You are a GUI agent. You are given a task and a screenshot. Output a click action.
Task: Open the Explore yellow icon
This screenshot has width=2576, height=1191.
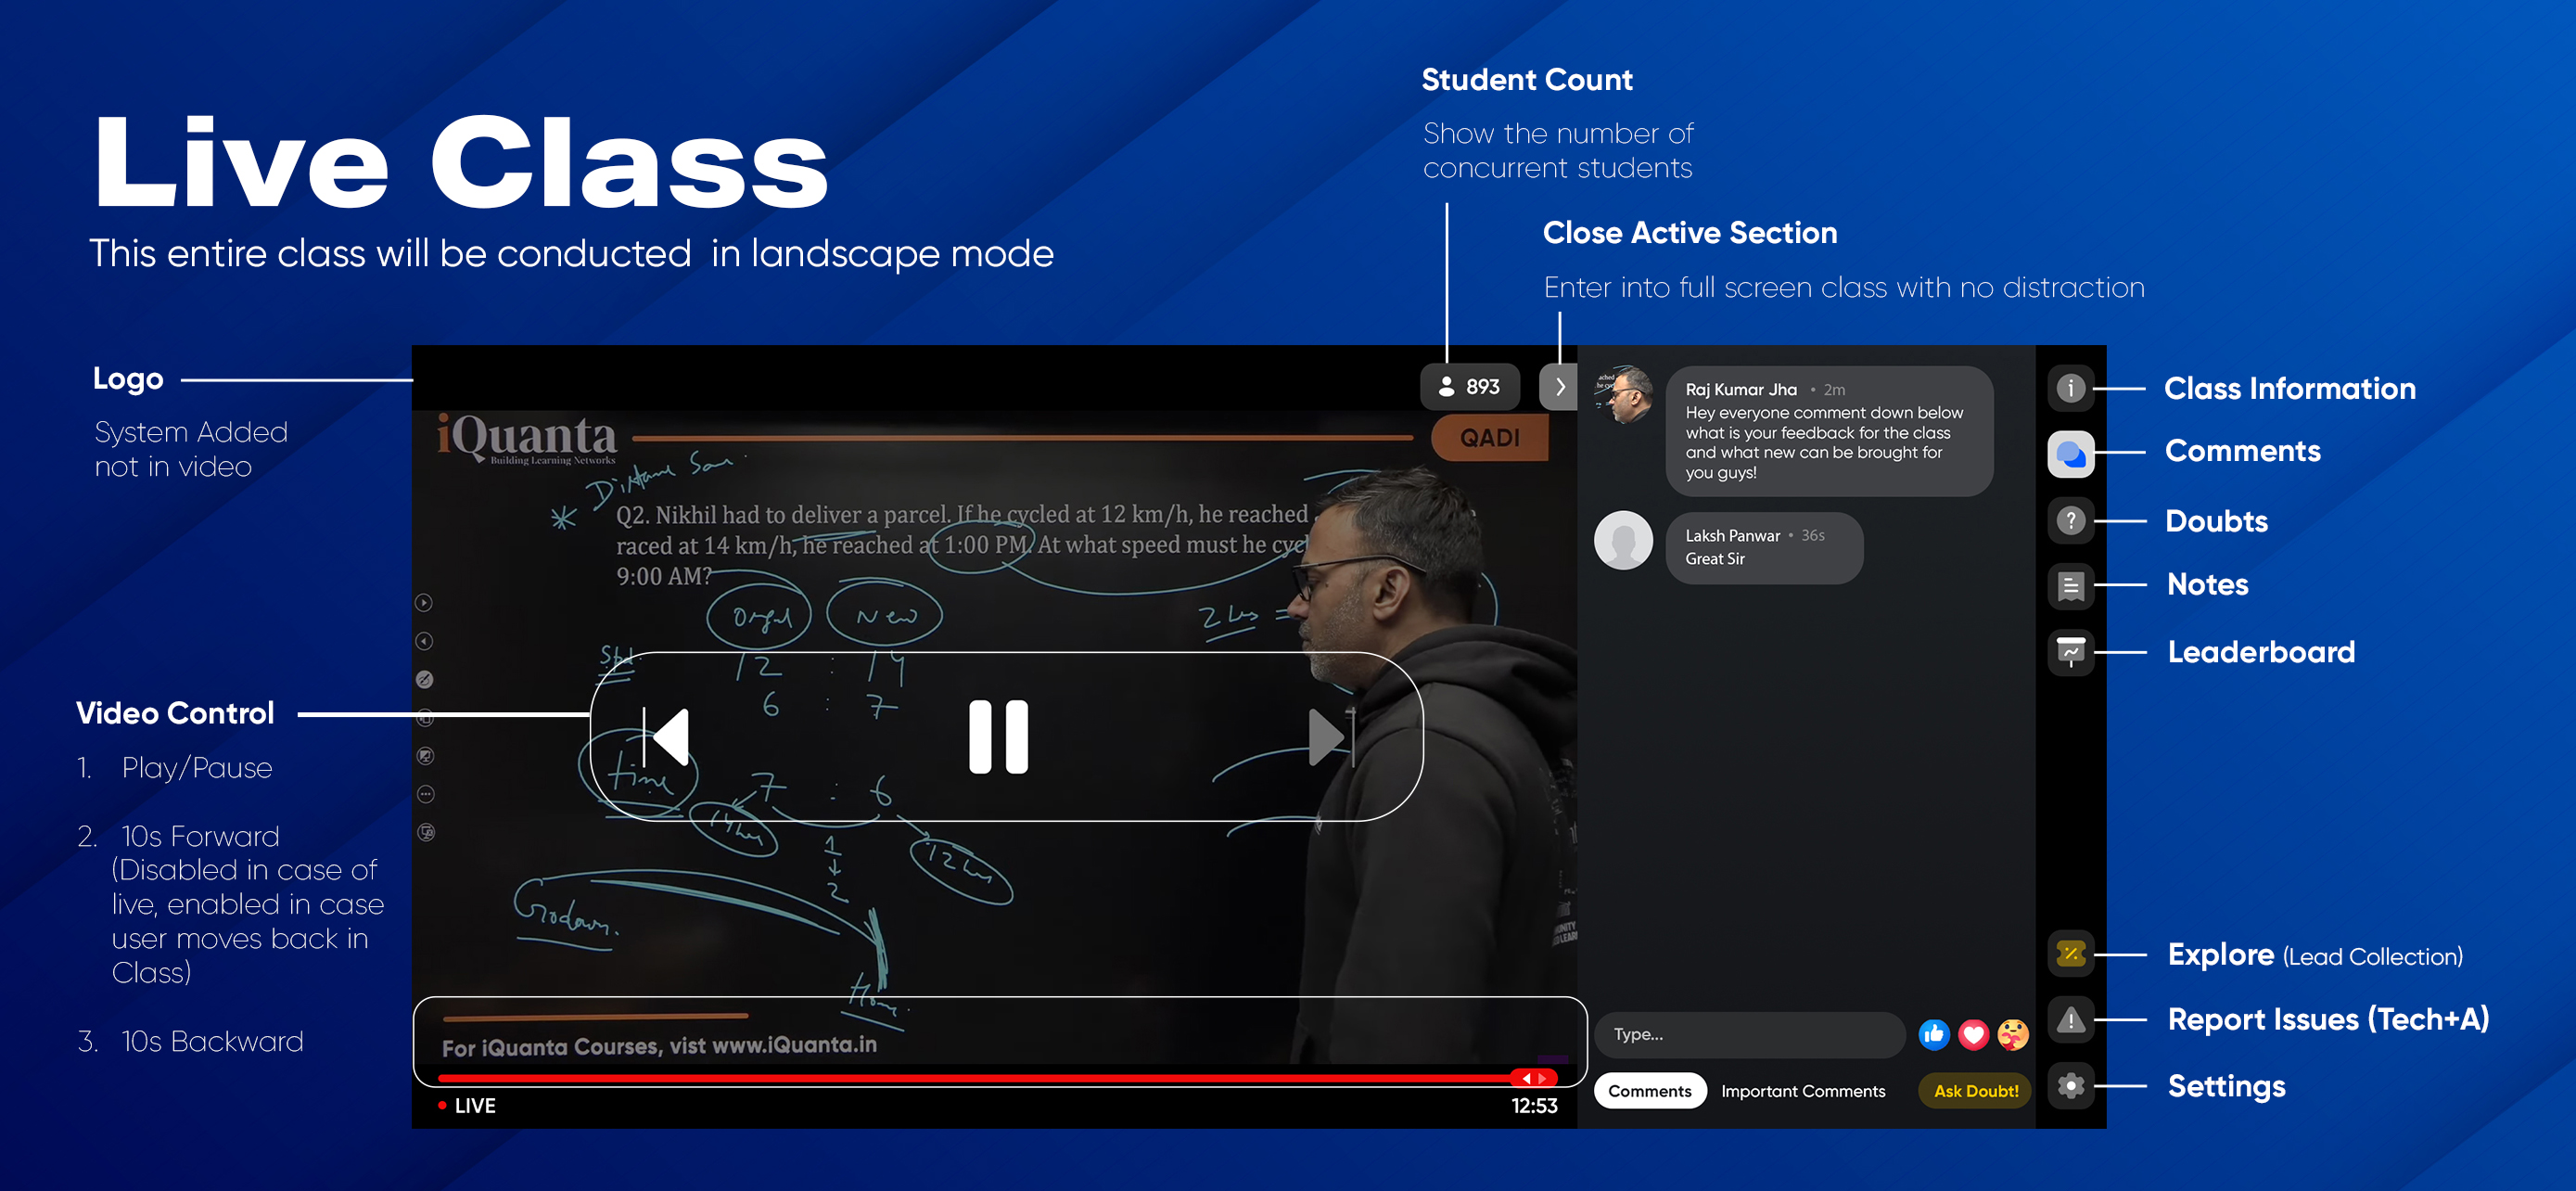(2070, 954)
